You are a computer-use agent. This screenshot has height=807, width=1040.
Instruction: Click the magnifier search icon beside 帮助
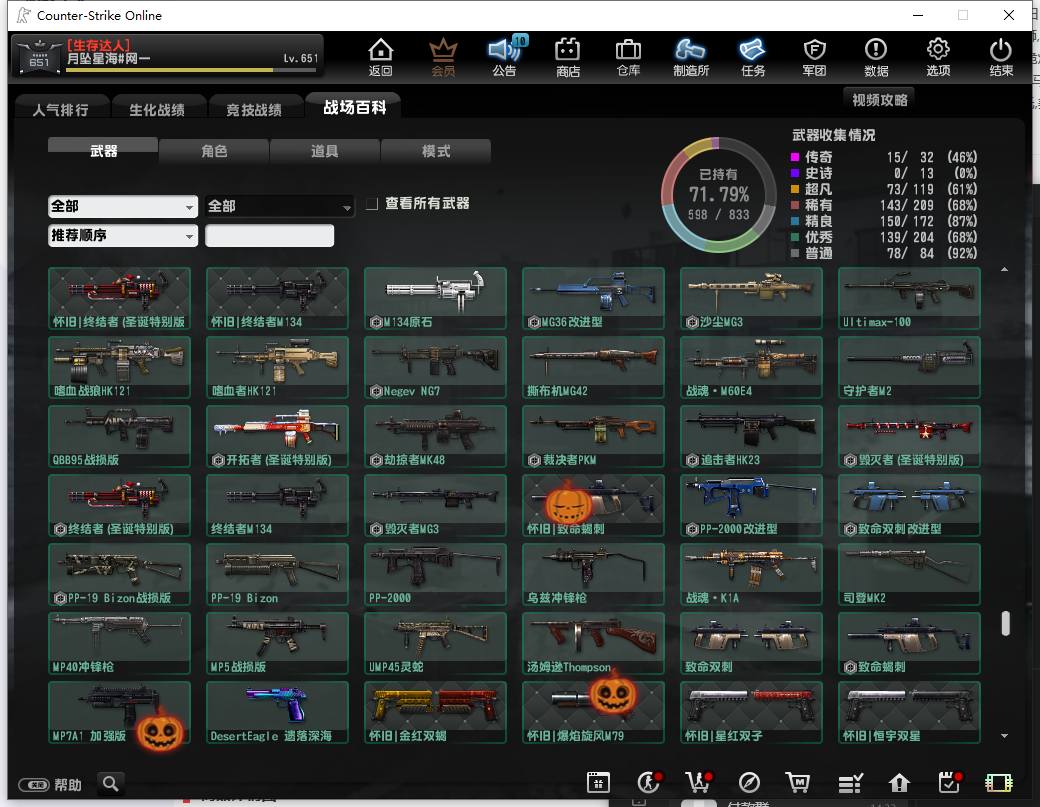point(111,784)
